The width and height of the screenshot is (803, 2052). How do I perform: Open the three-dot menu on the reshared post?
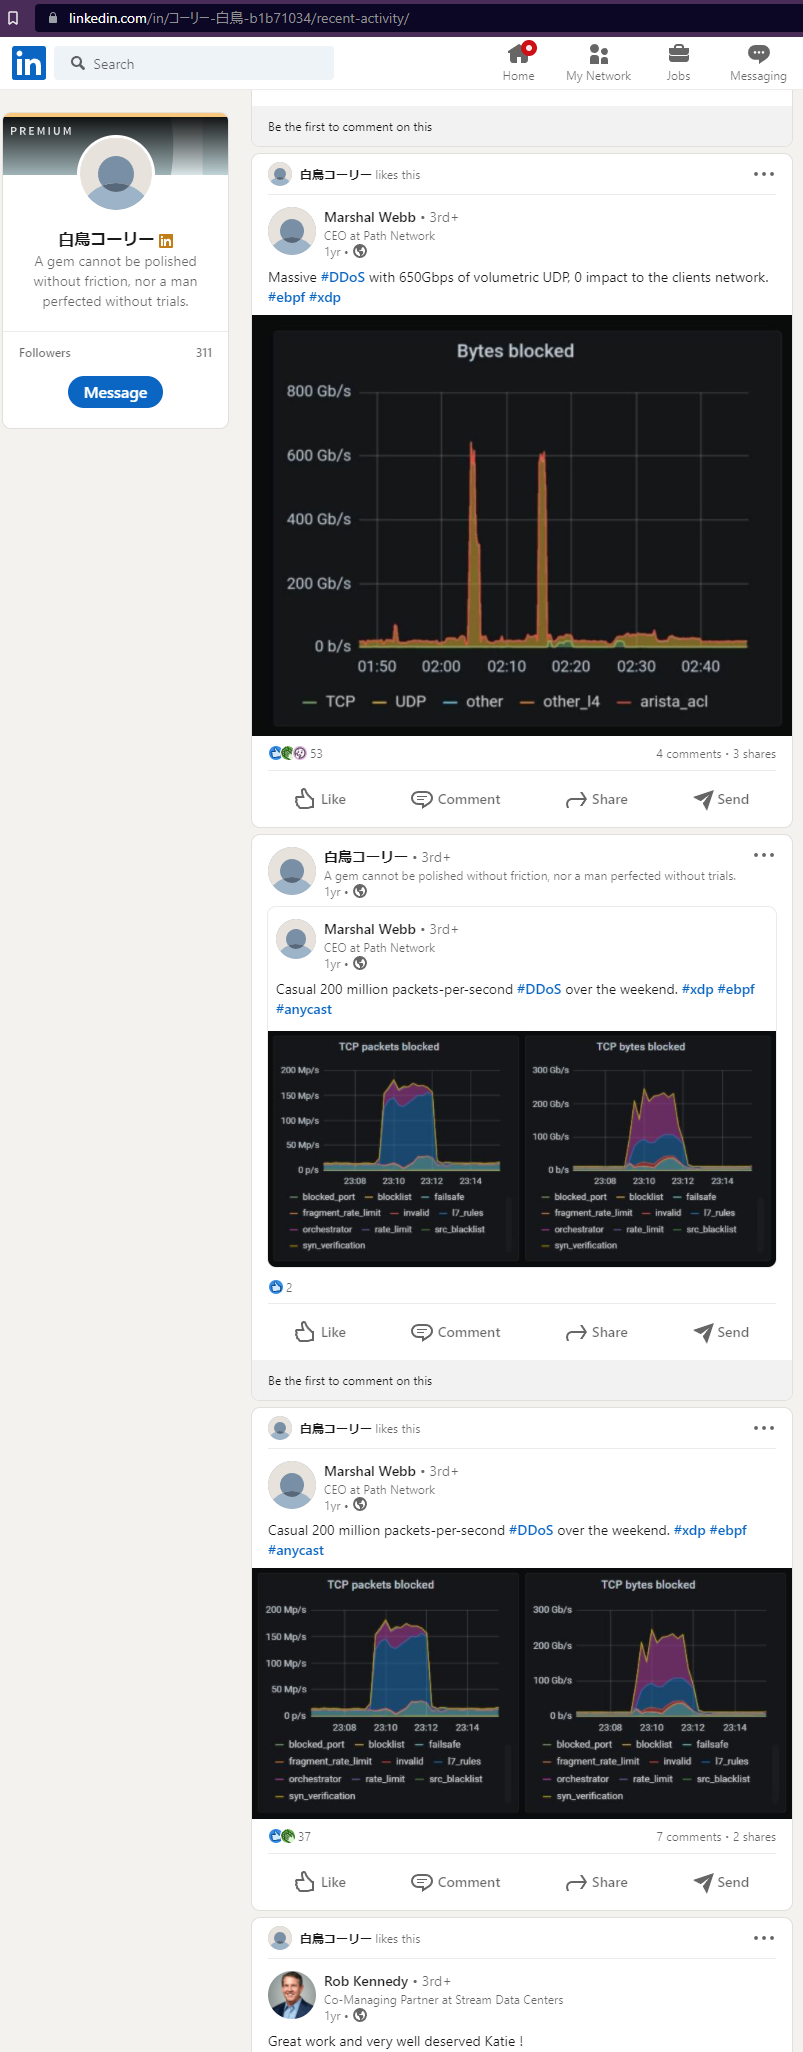click(x=764, y=855)
